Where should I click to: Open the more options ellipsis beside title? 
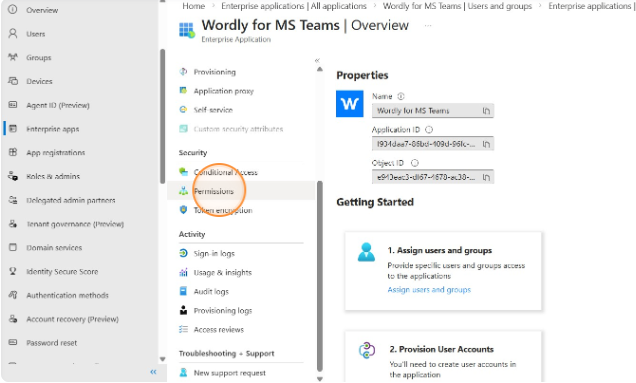pyautogui.click(x=428, y=26)
